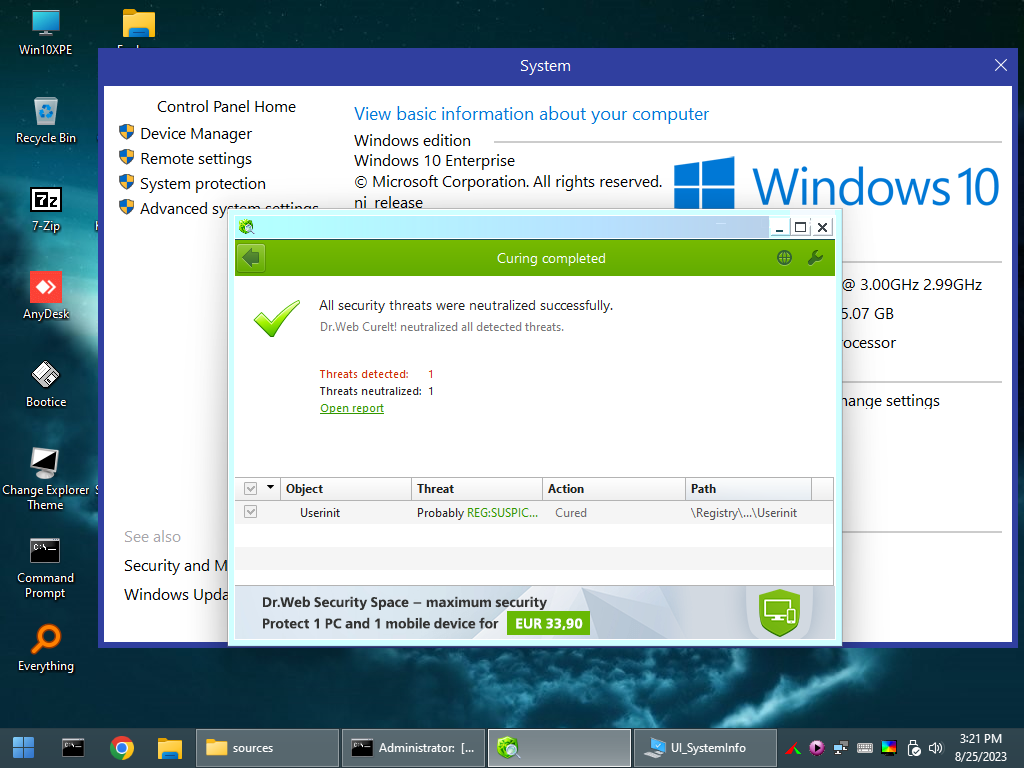Select the AnyDesk desktop icon
The image size is (1024, 768).
tap(46, 297)
